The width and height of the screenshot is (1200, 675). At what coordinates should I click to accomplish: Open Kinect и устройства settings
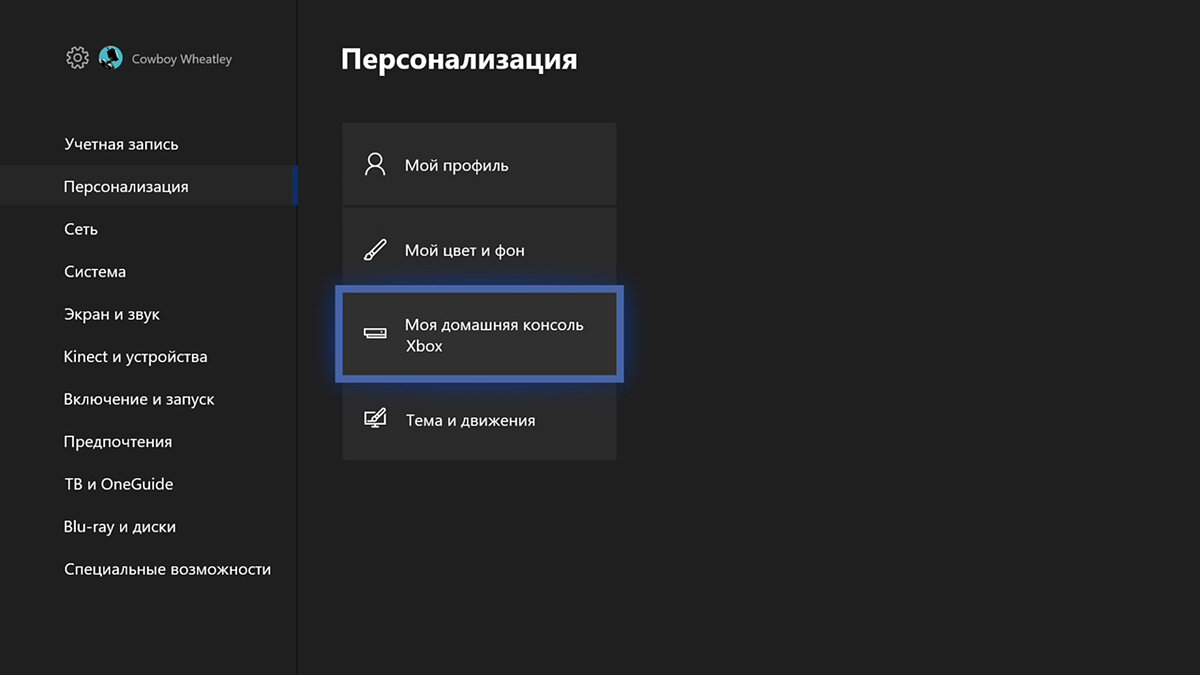tap(135, 357)
